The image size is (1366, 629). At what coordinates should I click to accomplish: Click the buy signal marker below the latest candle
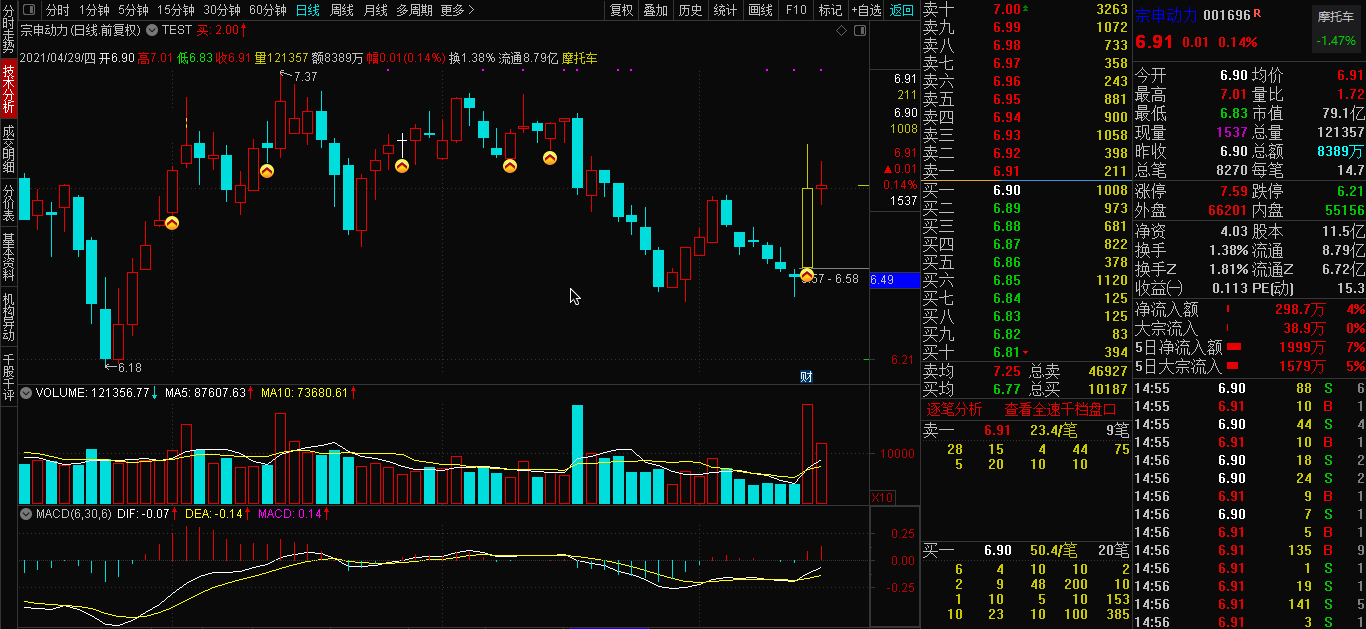coord(806,273)
